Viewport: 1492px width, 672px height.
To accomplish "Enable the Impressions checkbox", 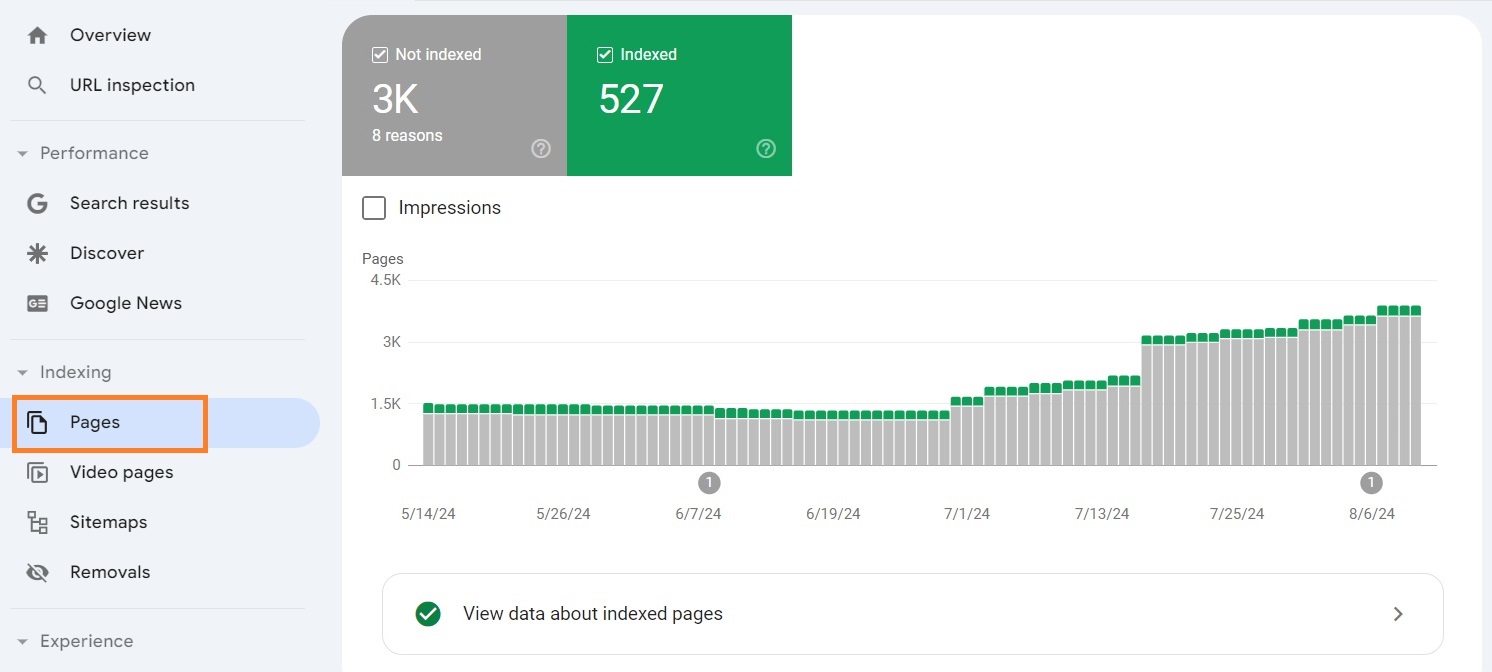I will point(374,208).
